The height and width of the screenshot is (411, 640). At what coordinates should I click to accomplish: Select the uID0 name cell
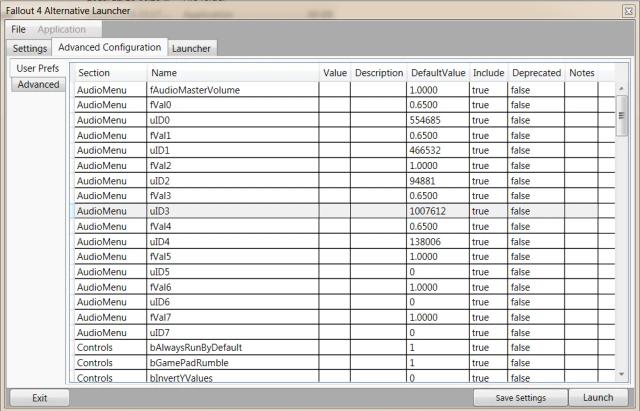click(233, 120)
